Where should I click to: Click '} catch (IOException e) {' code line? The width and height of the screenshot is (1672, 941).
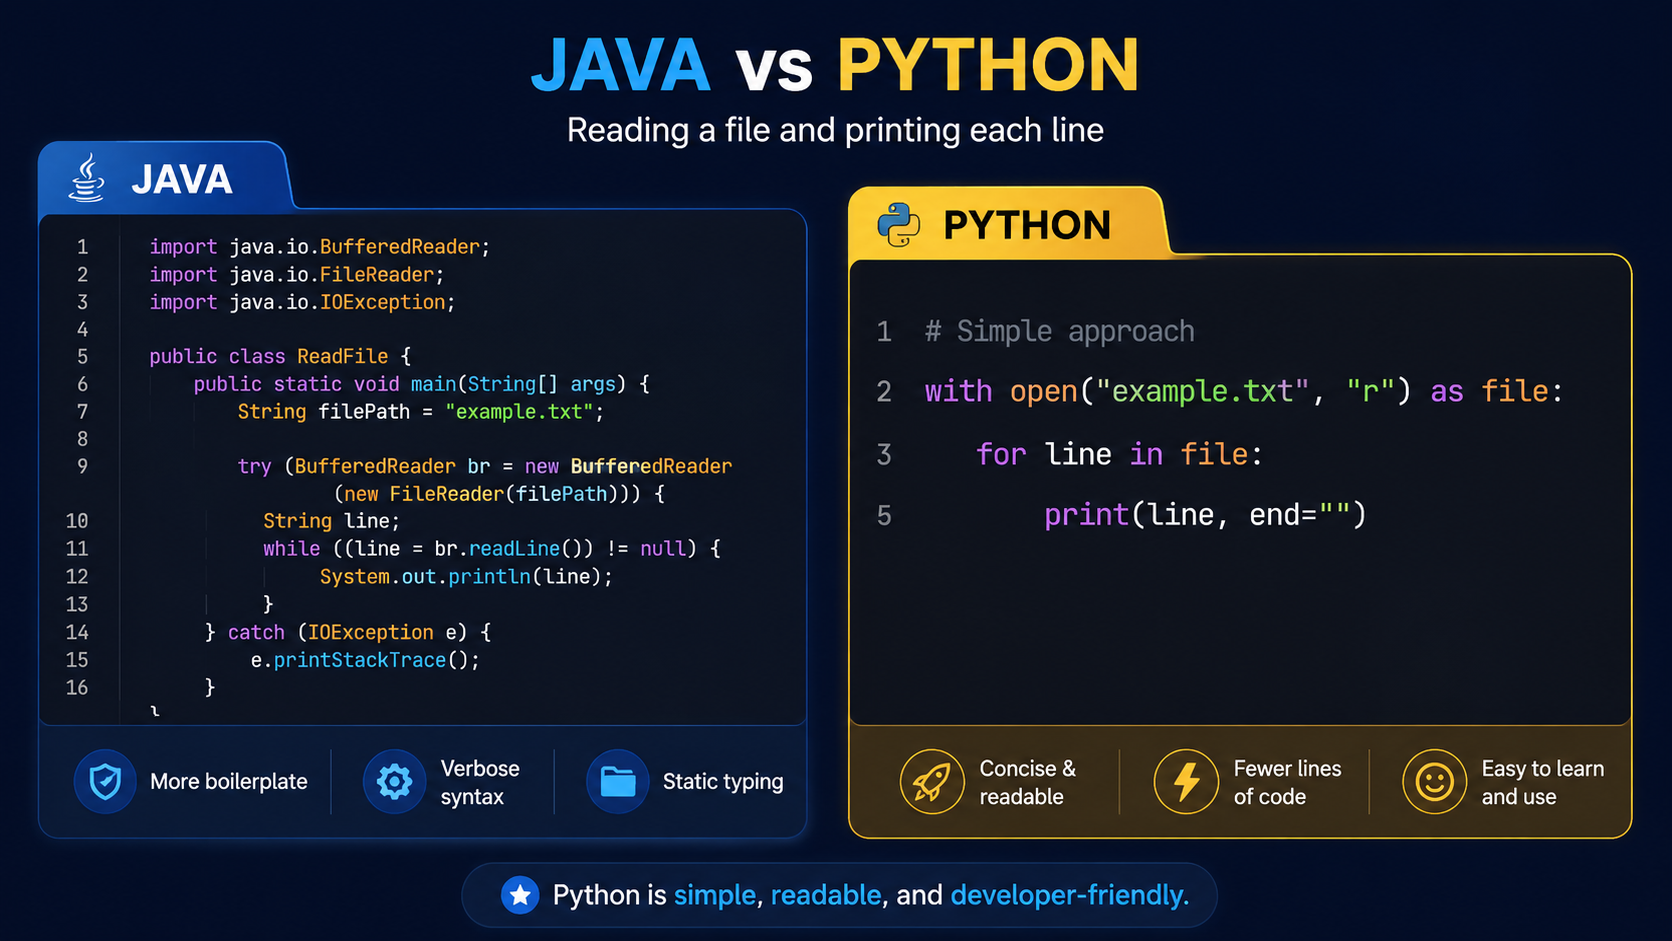[348, 633]
